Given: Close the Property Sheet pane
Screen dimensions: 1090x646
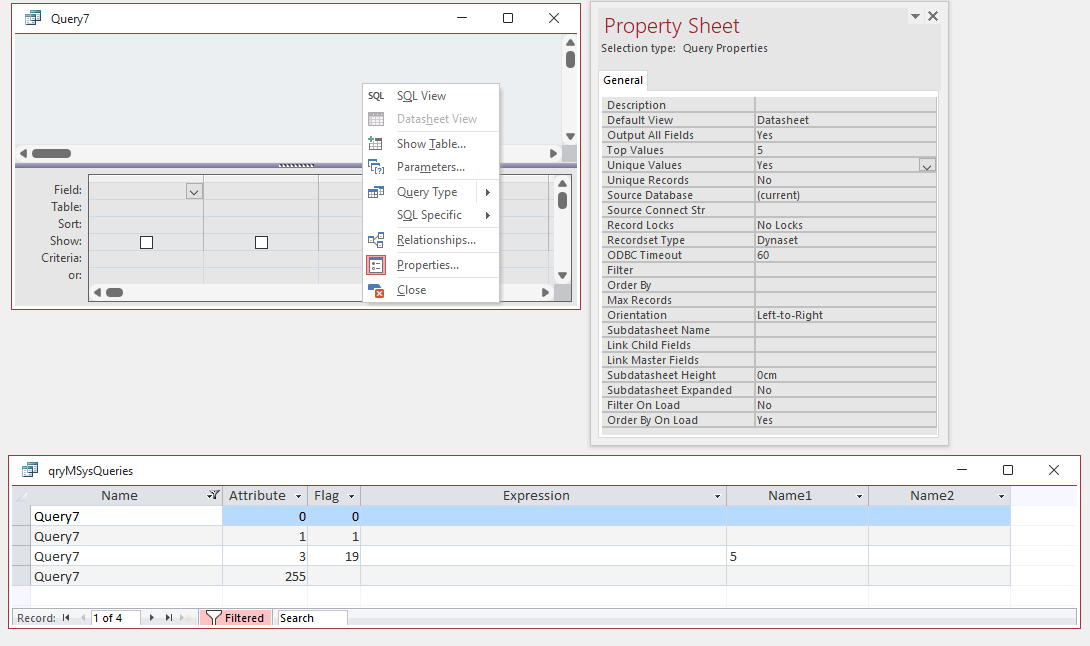Looking at the screenshot, I should (933, 16).
